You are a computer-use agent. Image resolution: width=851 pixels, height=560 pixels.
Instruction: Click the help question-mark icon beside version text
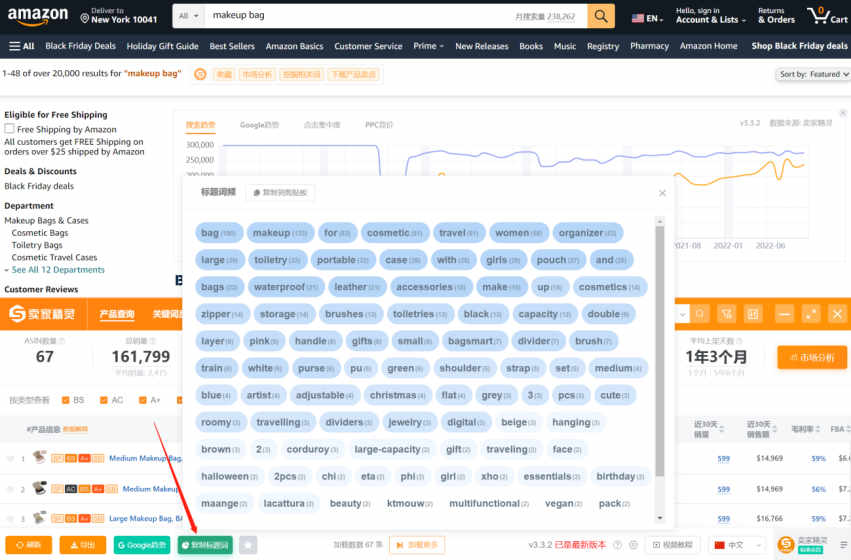coord(617,545)
